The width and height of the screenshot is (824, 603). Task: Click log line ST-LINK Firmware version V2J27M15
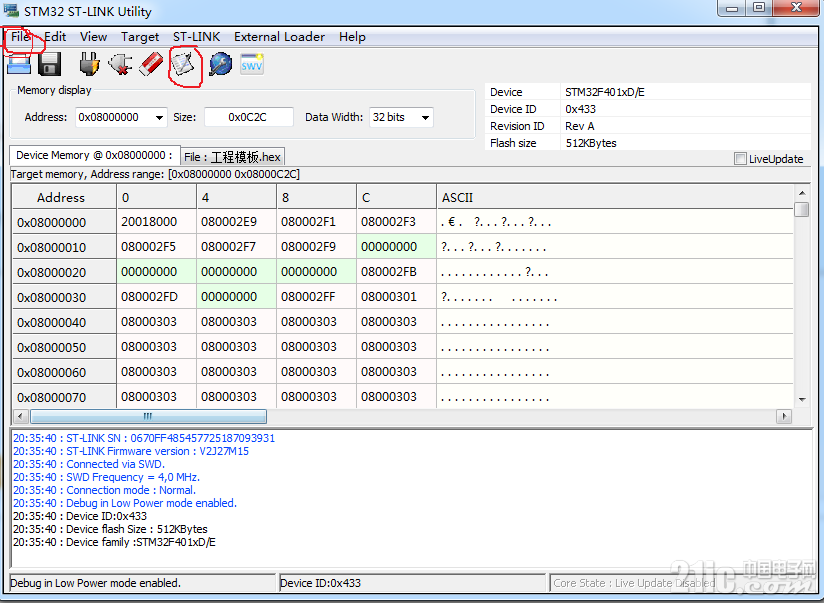(131, 451)
